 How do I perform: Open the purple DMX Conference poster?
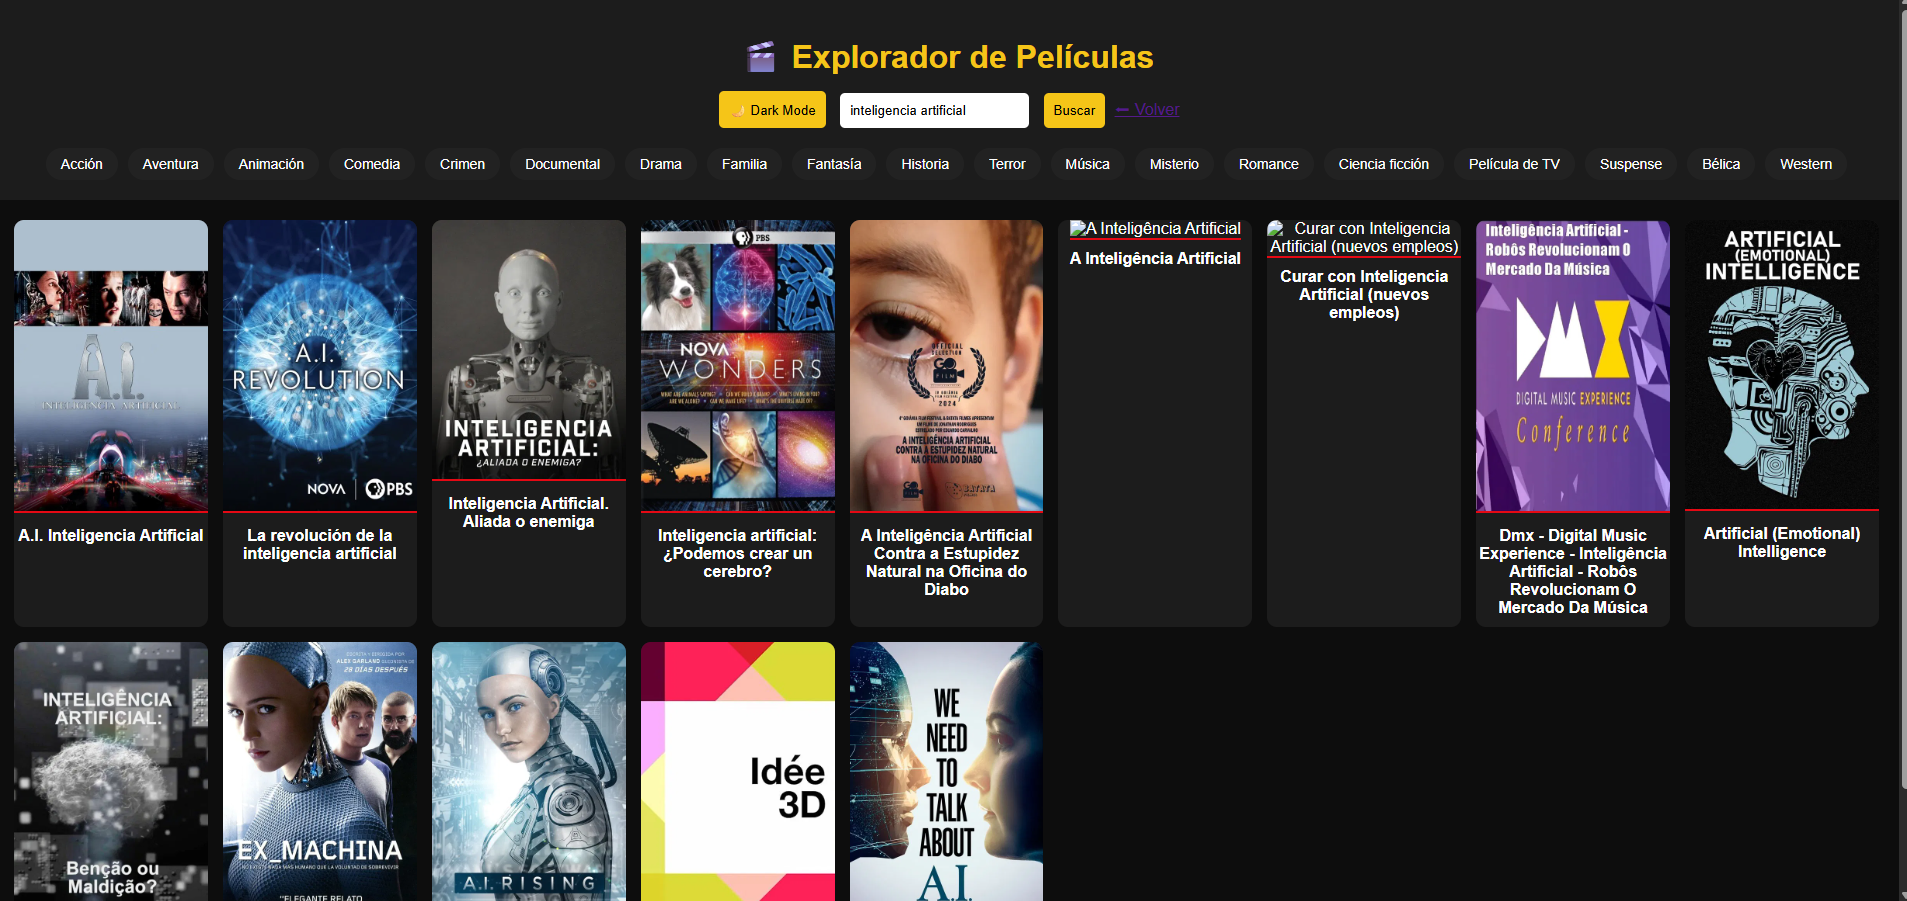[1573, 366]
